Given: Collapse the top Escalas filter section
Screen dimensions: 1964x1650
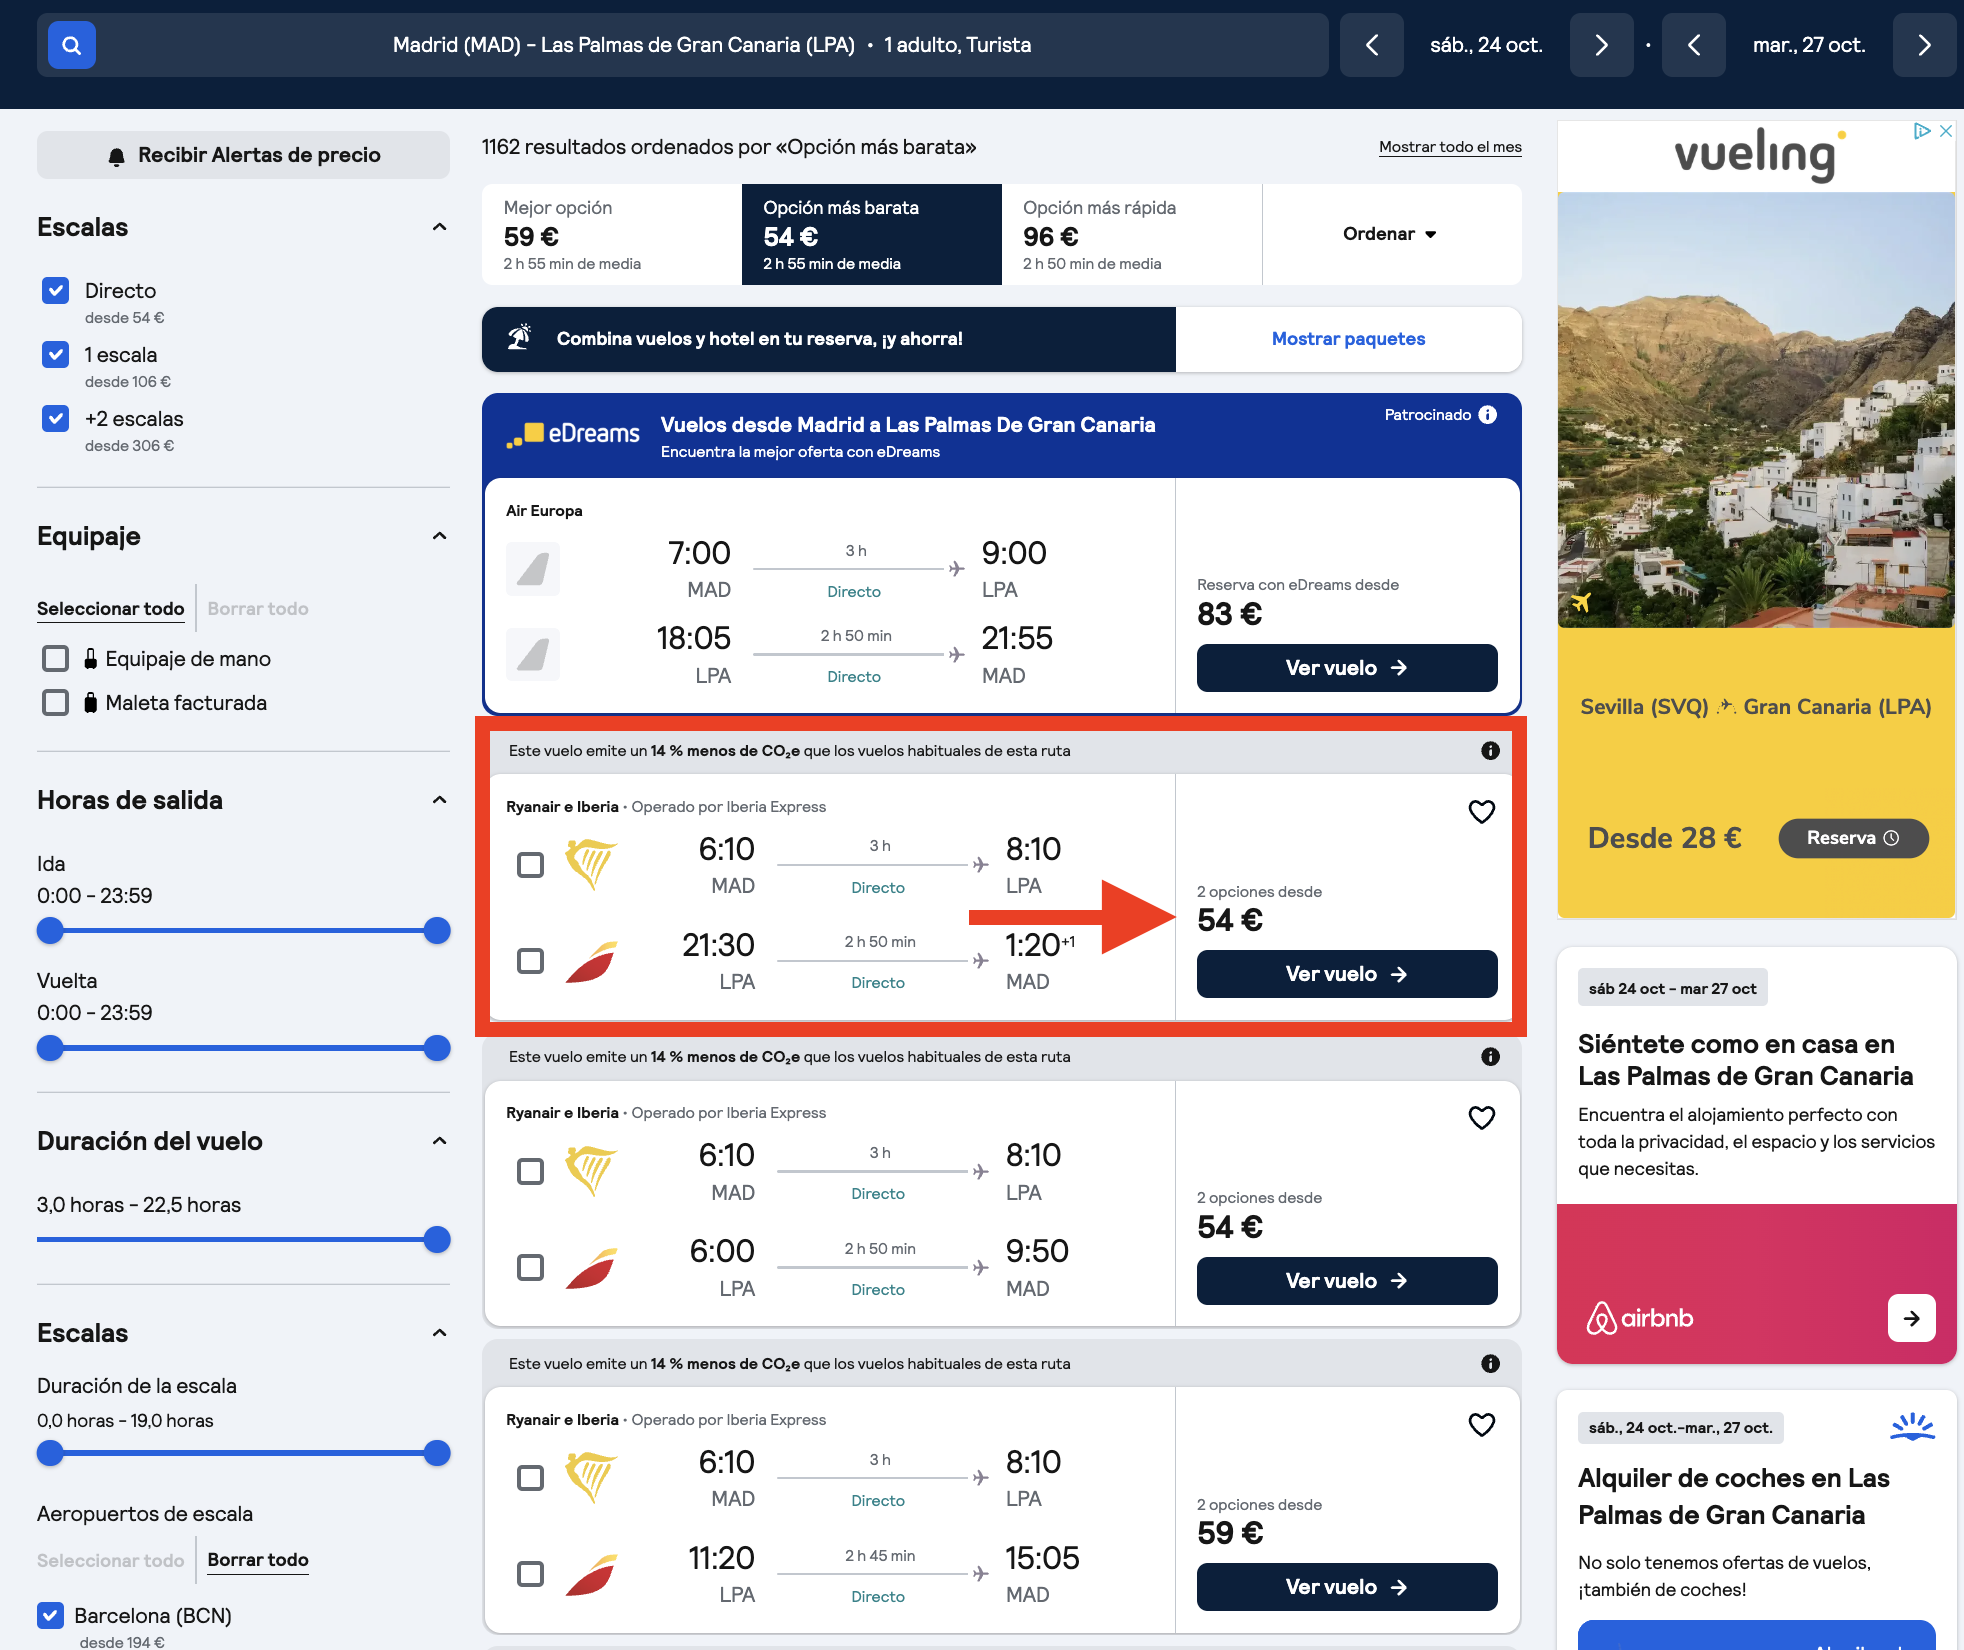Looking at the screenshot, I should [x=439, y=227].
